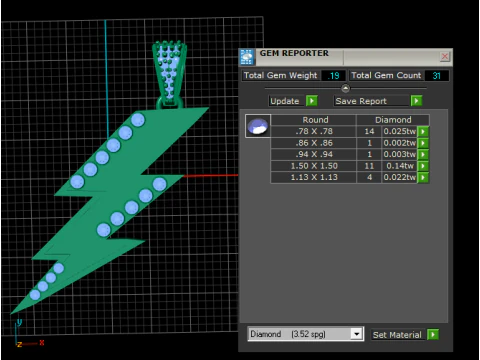Click green arrow for .94 X .94 row
This screenshot has width=480, height=360.
423,154
